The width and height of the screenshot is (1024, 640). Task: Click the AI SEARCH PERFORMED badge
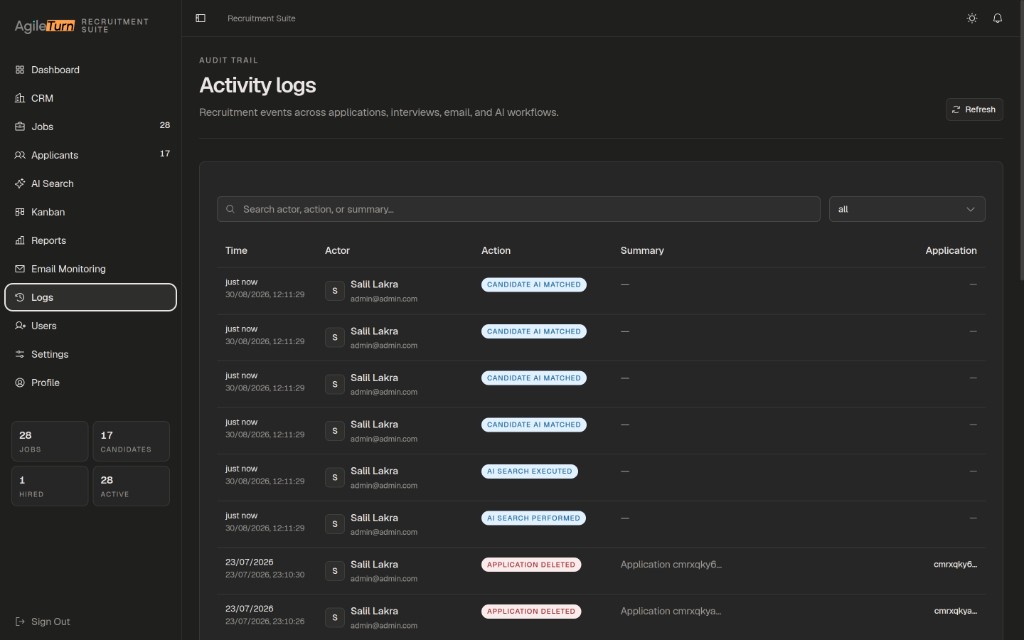click(x=534, y=518)
